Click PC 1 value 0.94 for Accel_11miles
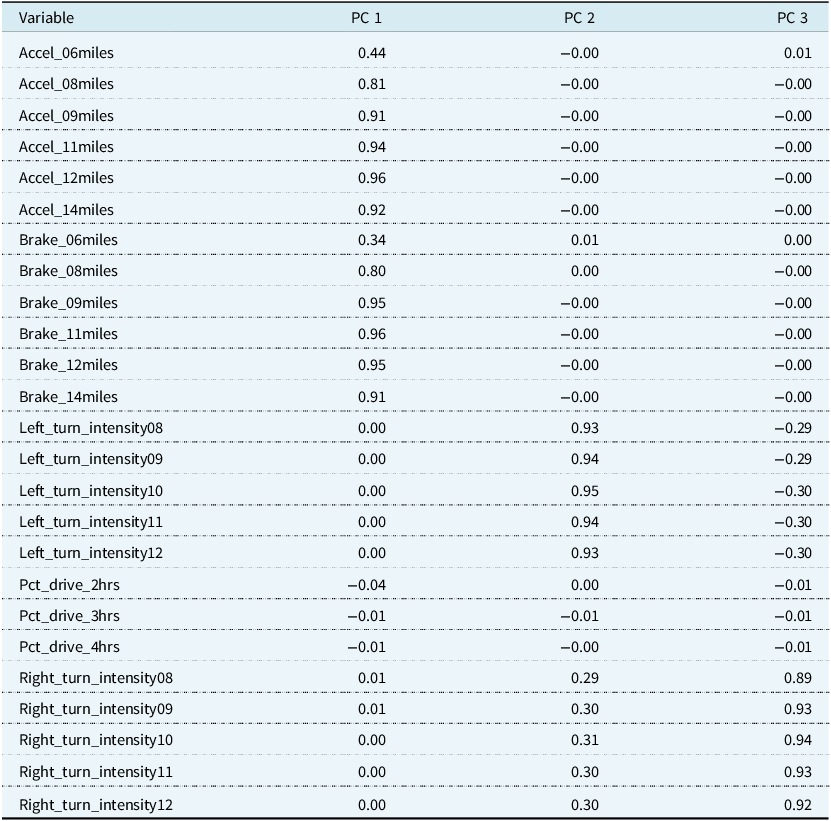Screen dimensions: 831x821 372,147
